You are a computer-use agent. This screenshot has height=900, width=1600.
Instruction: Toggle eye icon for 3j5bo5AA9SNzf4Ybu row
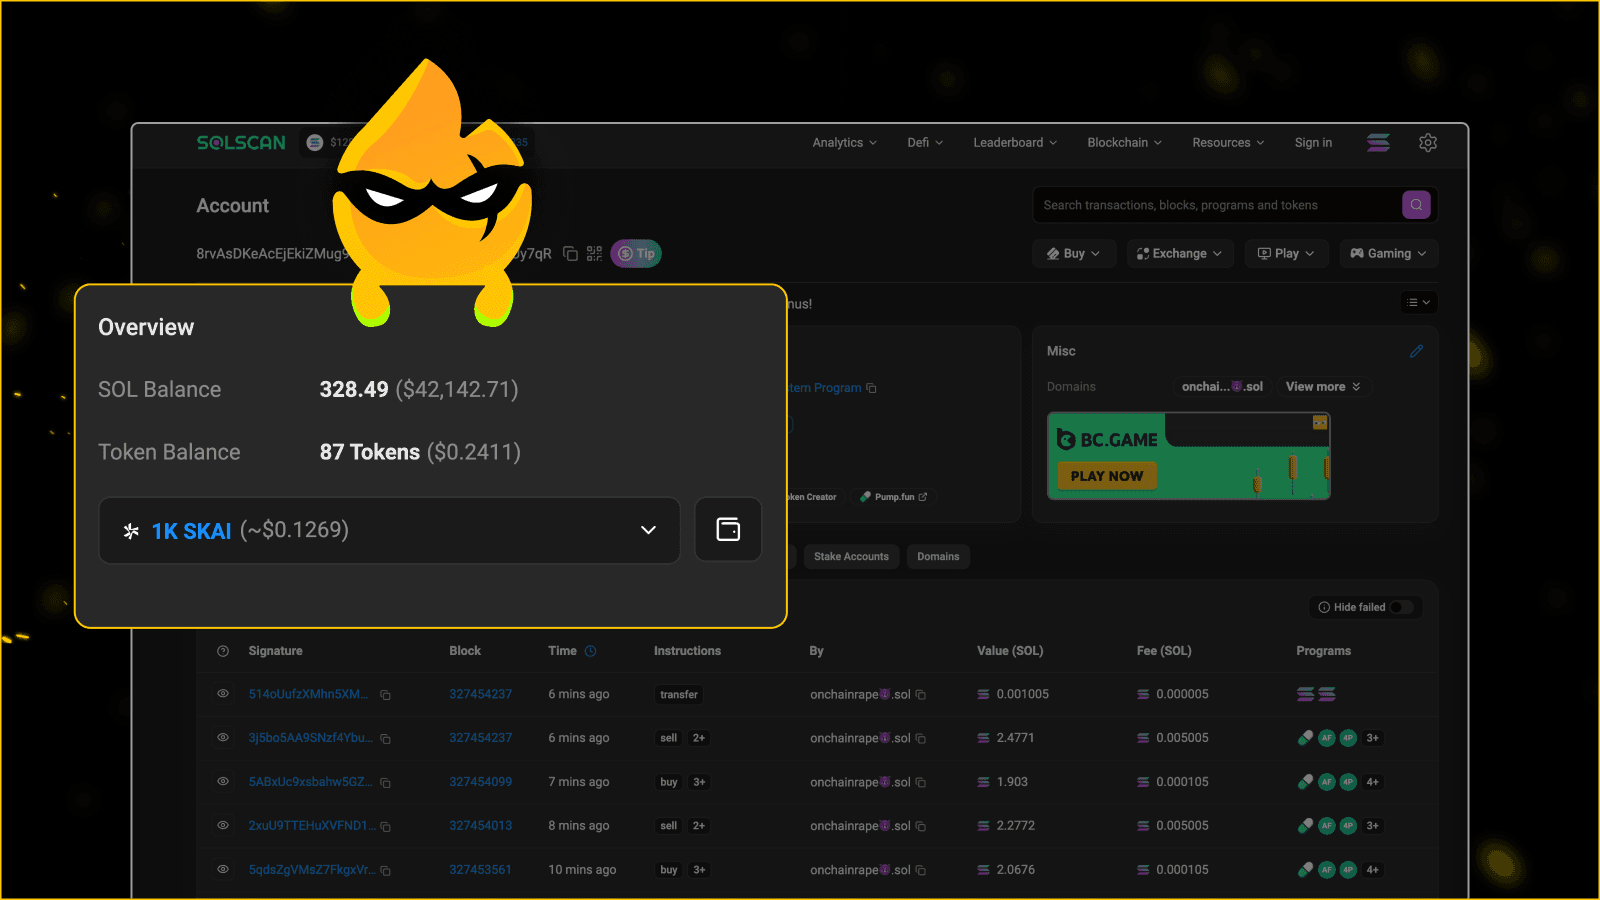(x=223, y=738)
